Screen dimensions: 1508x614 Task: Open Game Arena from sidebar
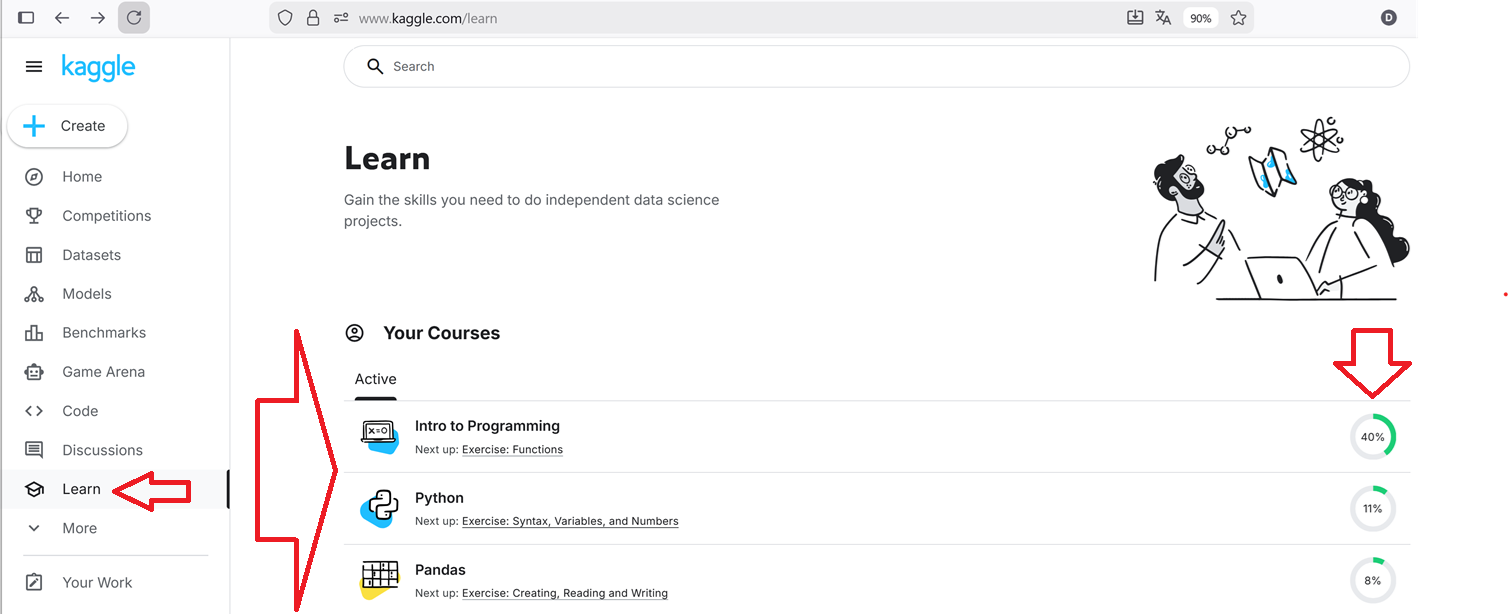point(103,372)
